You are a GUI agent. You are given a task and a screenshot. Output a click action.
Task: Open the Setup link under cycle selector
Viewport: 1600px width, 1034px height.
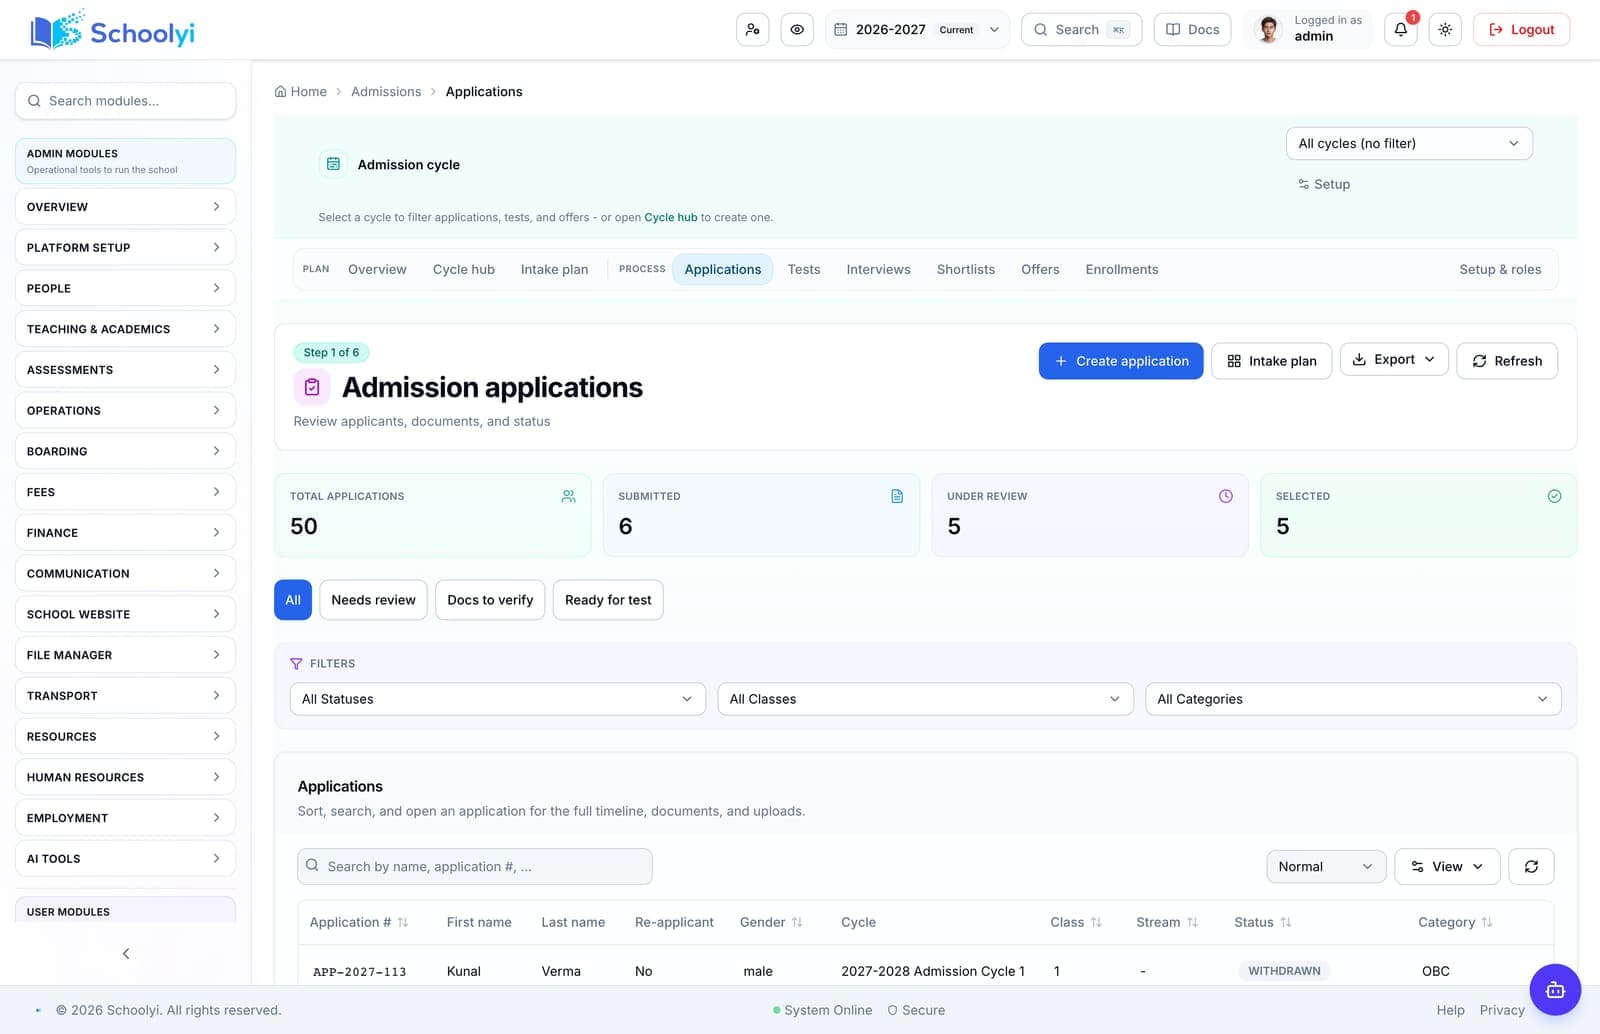(x=1324, y=184)
